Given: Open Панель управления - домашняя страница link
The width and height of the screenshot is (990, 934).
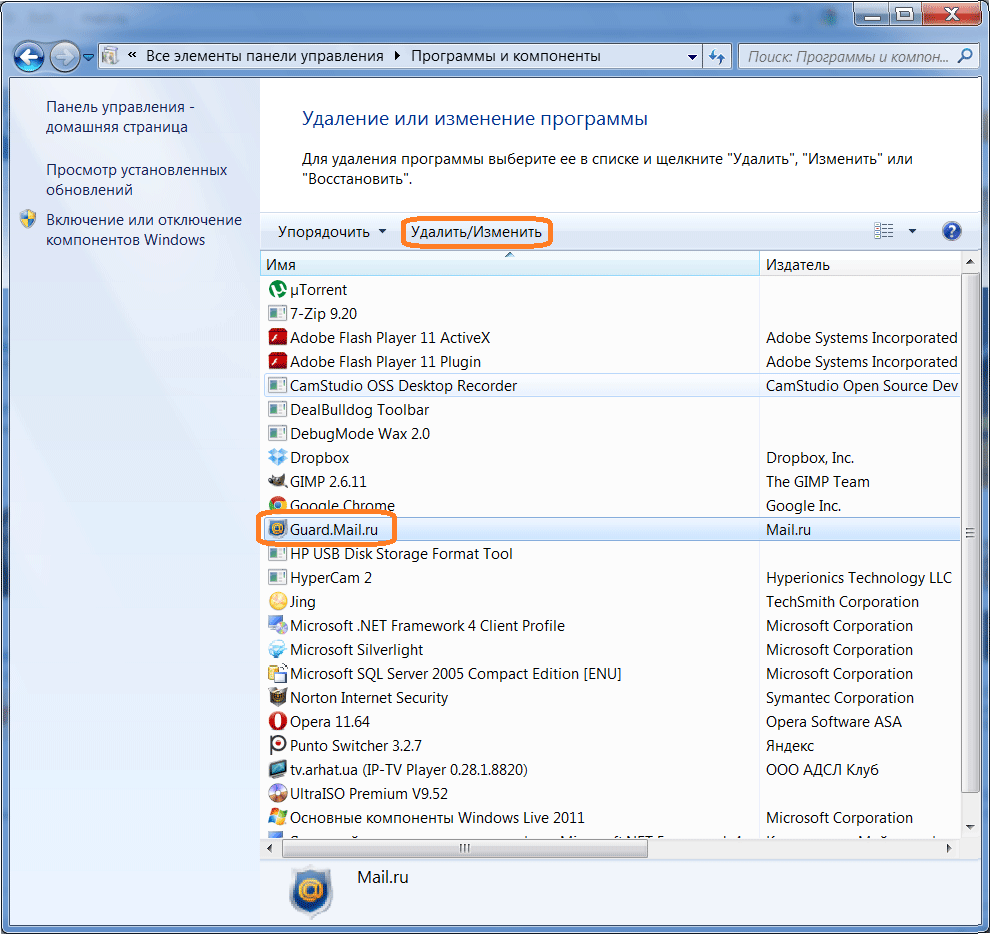Looking at the screenshot, I should pyautogui.click(x=120, y=117).
